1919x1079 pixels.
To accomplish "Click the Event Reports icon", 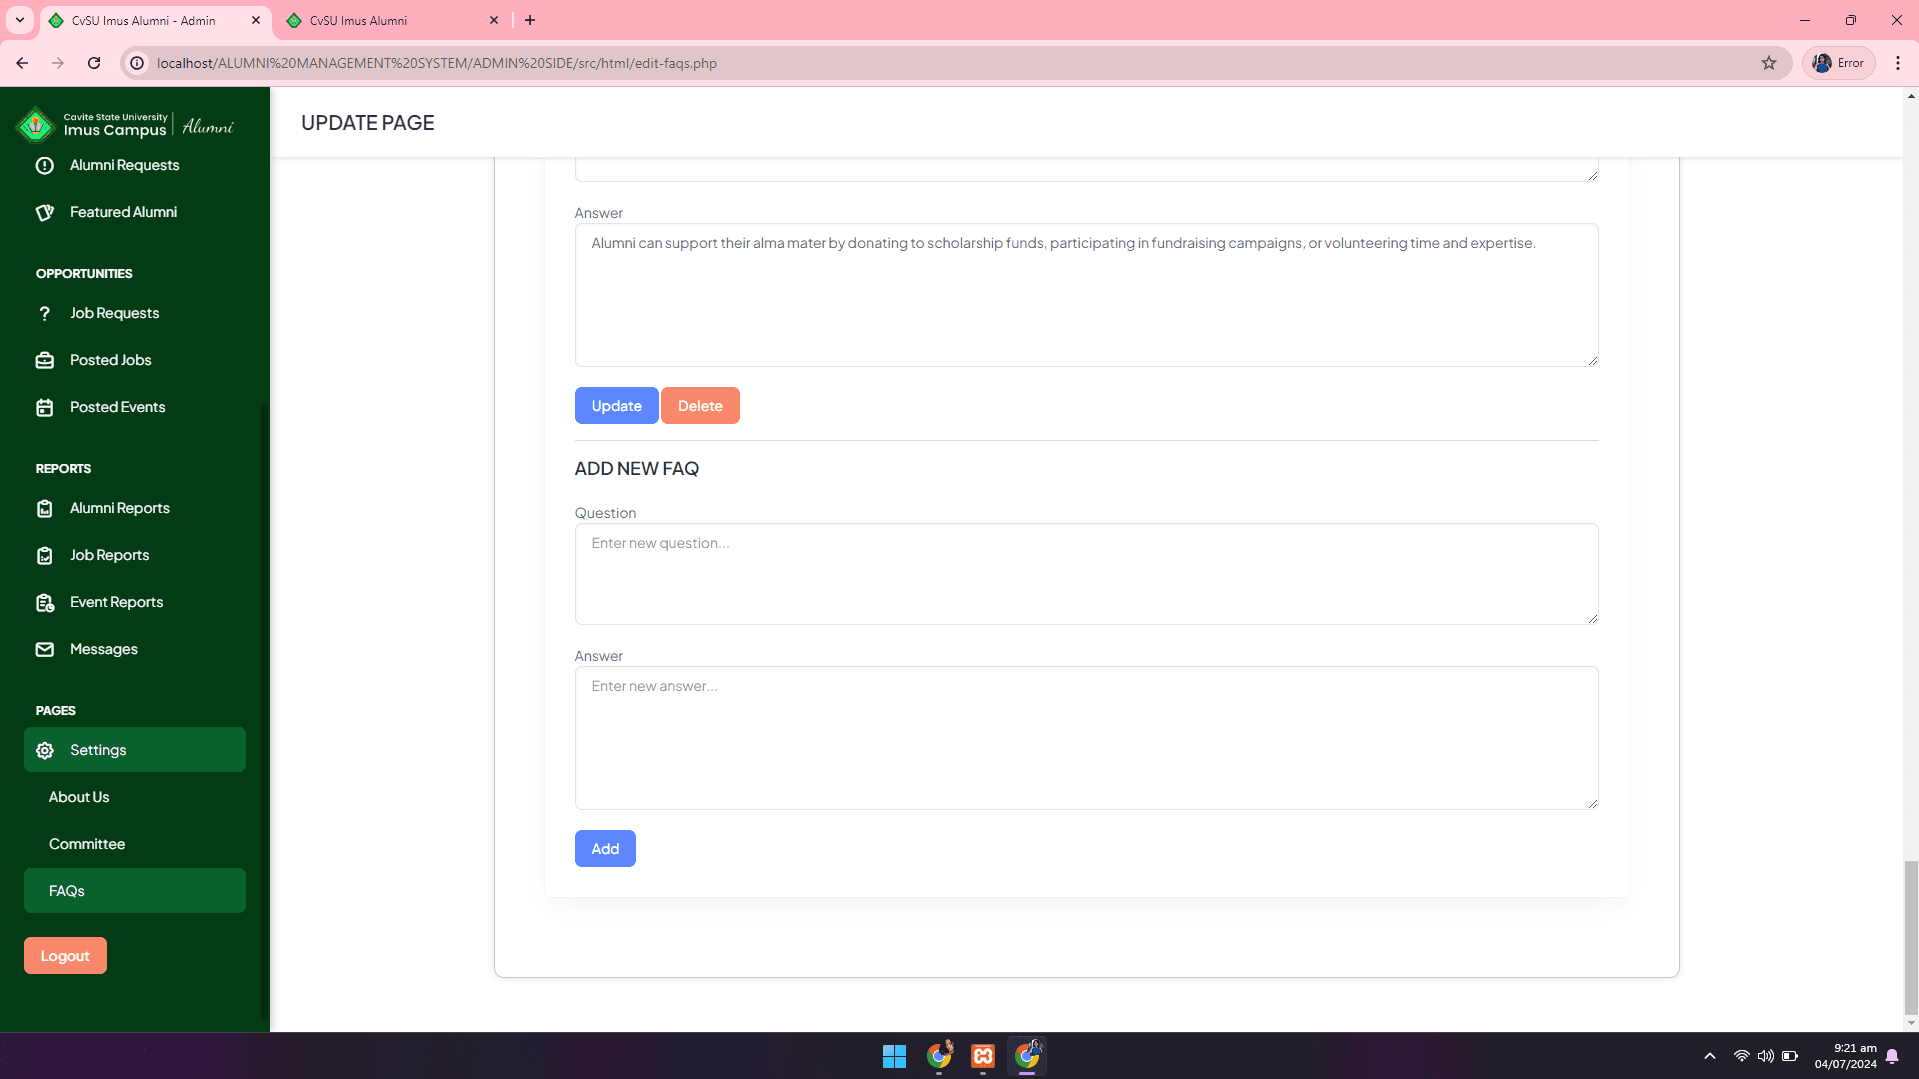I will point(45,603).
